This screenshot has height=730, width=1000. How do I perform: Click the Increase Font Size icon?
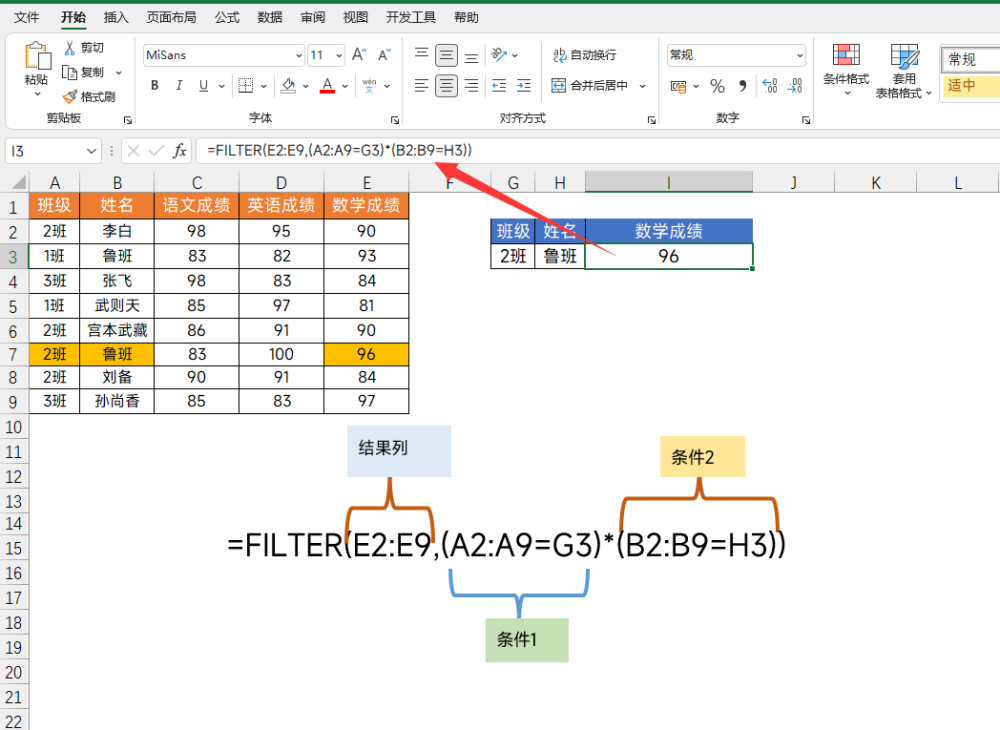coord(359,56)
